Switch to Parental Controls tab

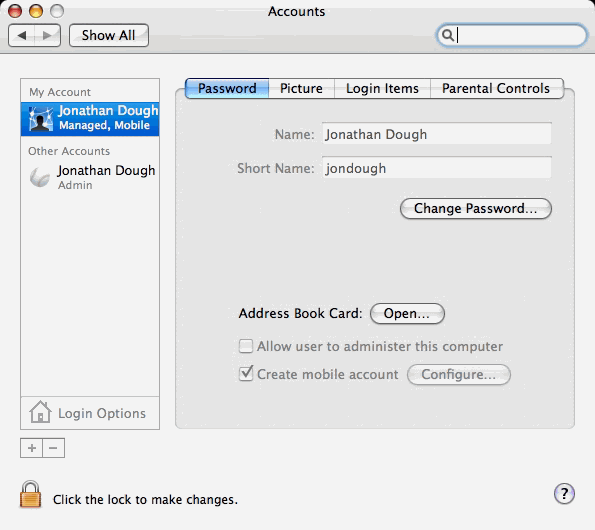point(497,88)
